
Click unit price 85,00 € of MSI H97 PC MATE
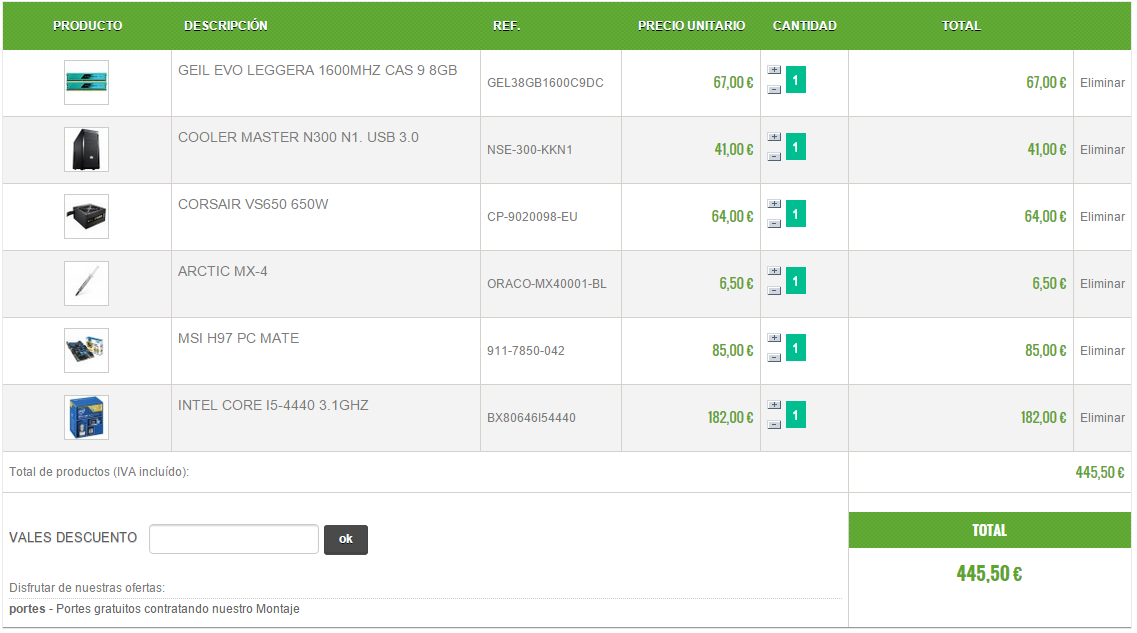(x=732, y=351)
